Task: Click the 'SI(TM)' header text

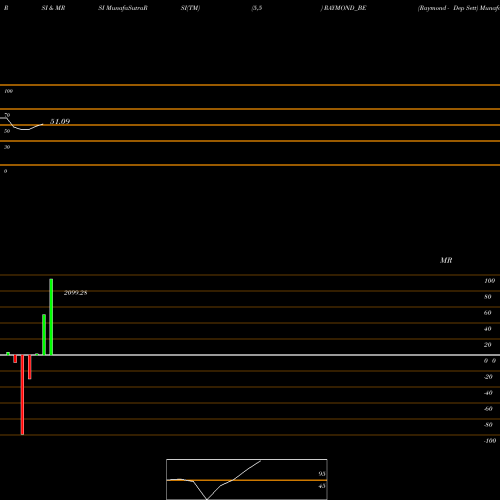Action: (190, 8)
